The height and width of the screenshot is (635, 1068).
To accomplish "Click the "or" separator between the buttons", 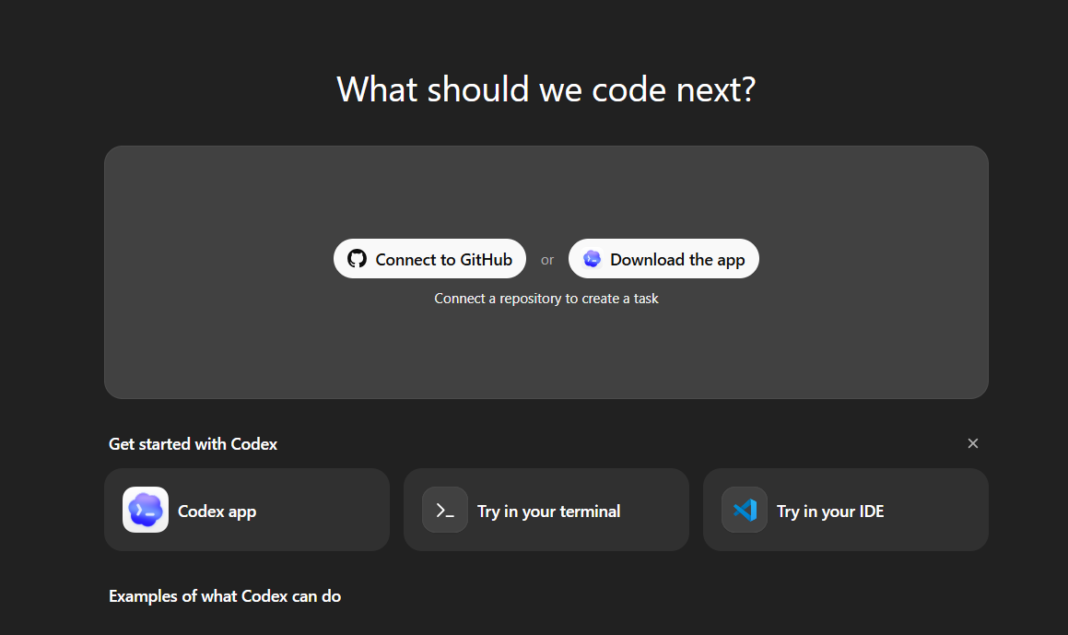I will (547, 260).
